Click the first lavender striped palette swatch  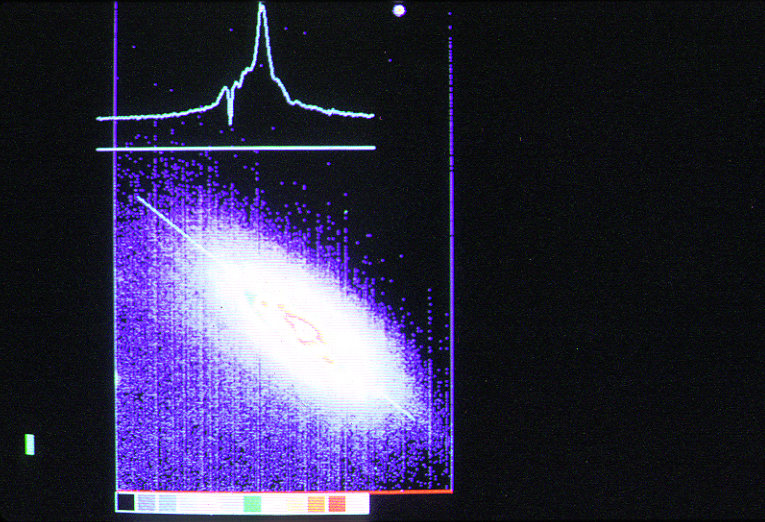[147, 503]
